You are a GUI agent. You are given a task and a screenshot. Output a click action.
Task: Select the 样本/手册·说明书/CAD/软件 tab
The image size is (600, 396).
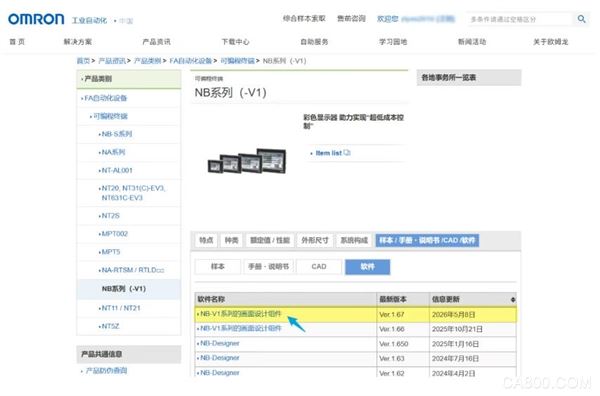427,240
